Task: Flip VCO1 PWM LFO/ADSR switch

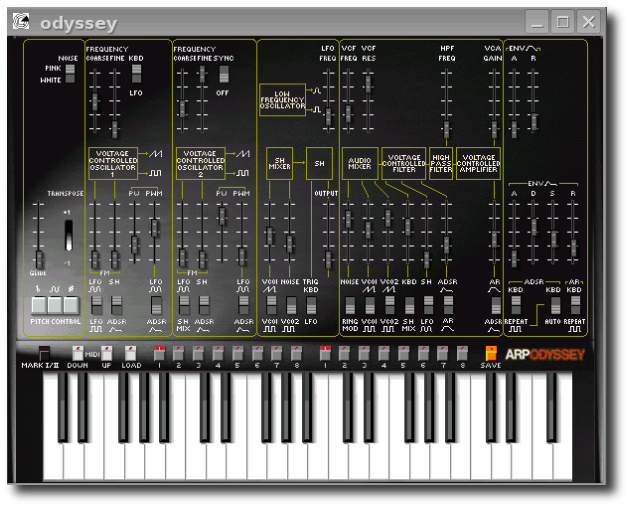Action: (156, 306)
